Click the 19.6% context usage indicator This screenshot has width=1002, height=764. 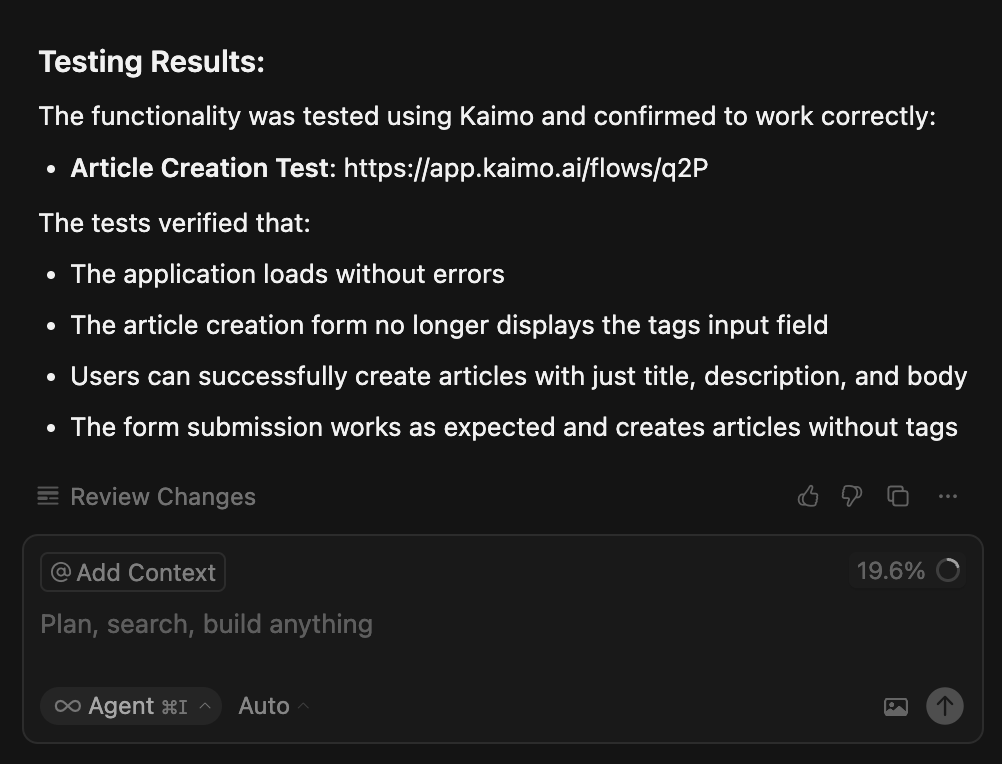click(890, 570)
